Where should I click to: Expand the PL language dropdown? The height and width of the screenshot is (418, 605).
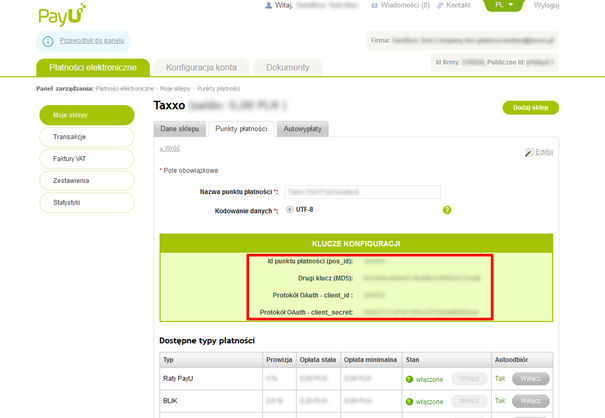[x=504, y=5]
